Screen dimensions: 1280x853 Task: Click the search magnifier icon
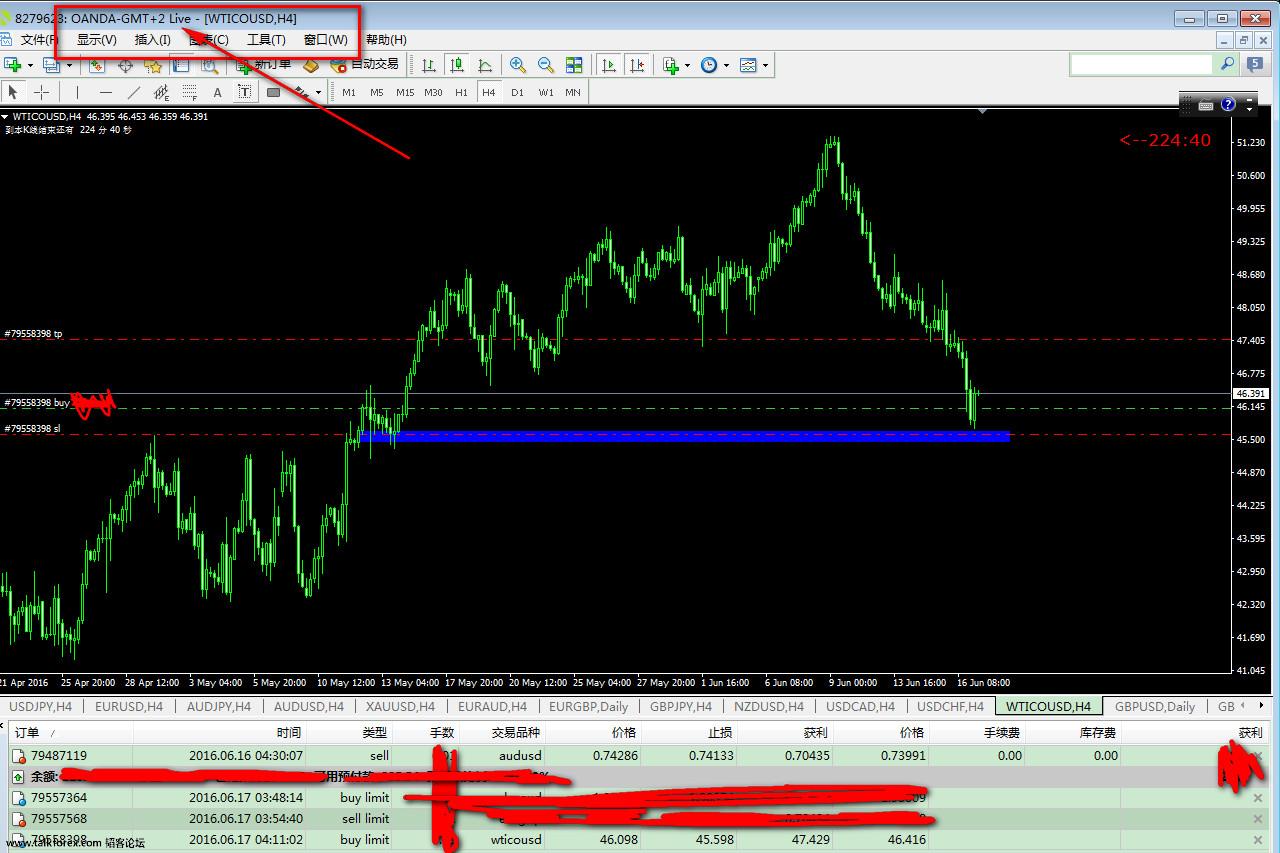1227,64
